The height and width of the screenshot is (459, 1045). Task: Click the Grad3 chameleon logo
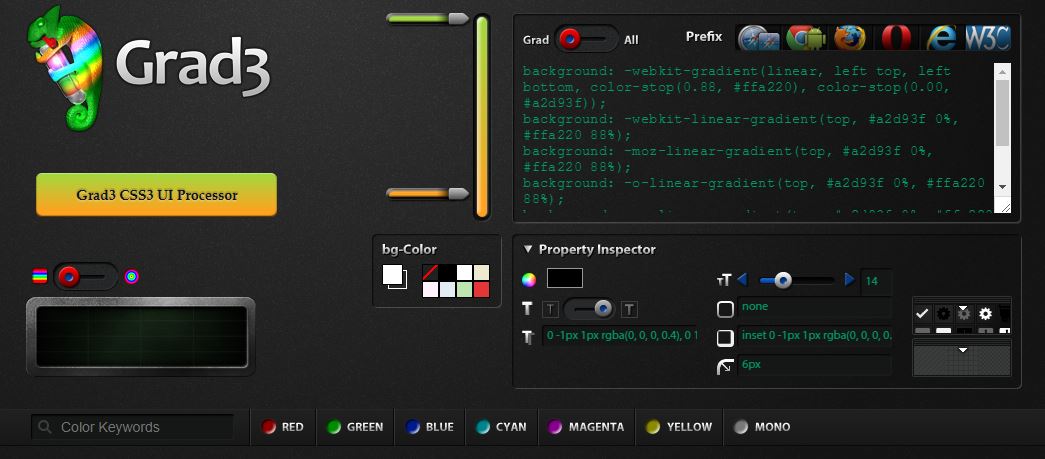(x=65, y=68)
